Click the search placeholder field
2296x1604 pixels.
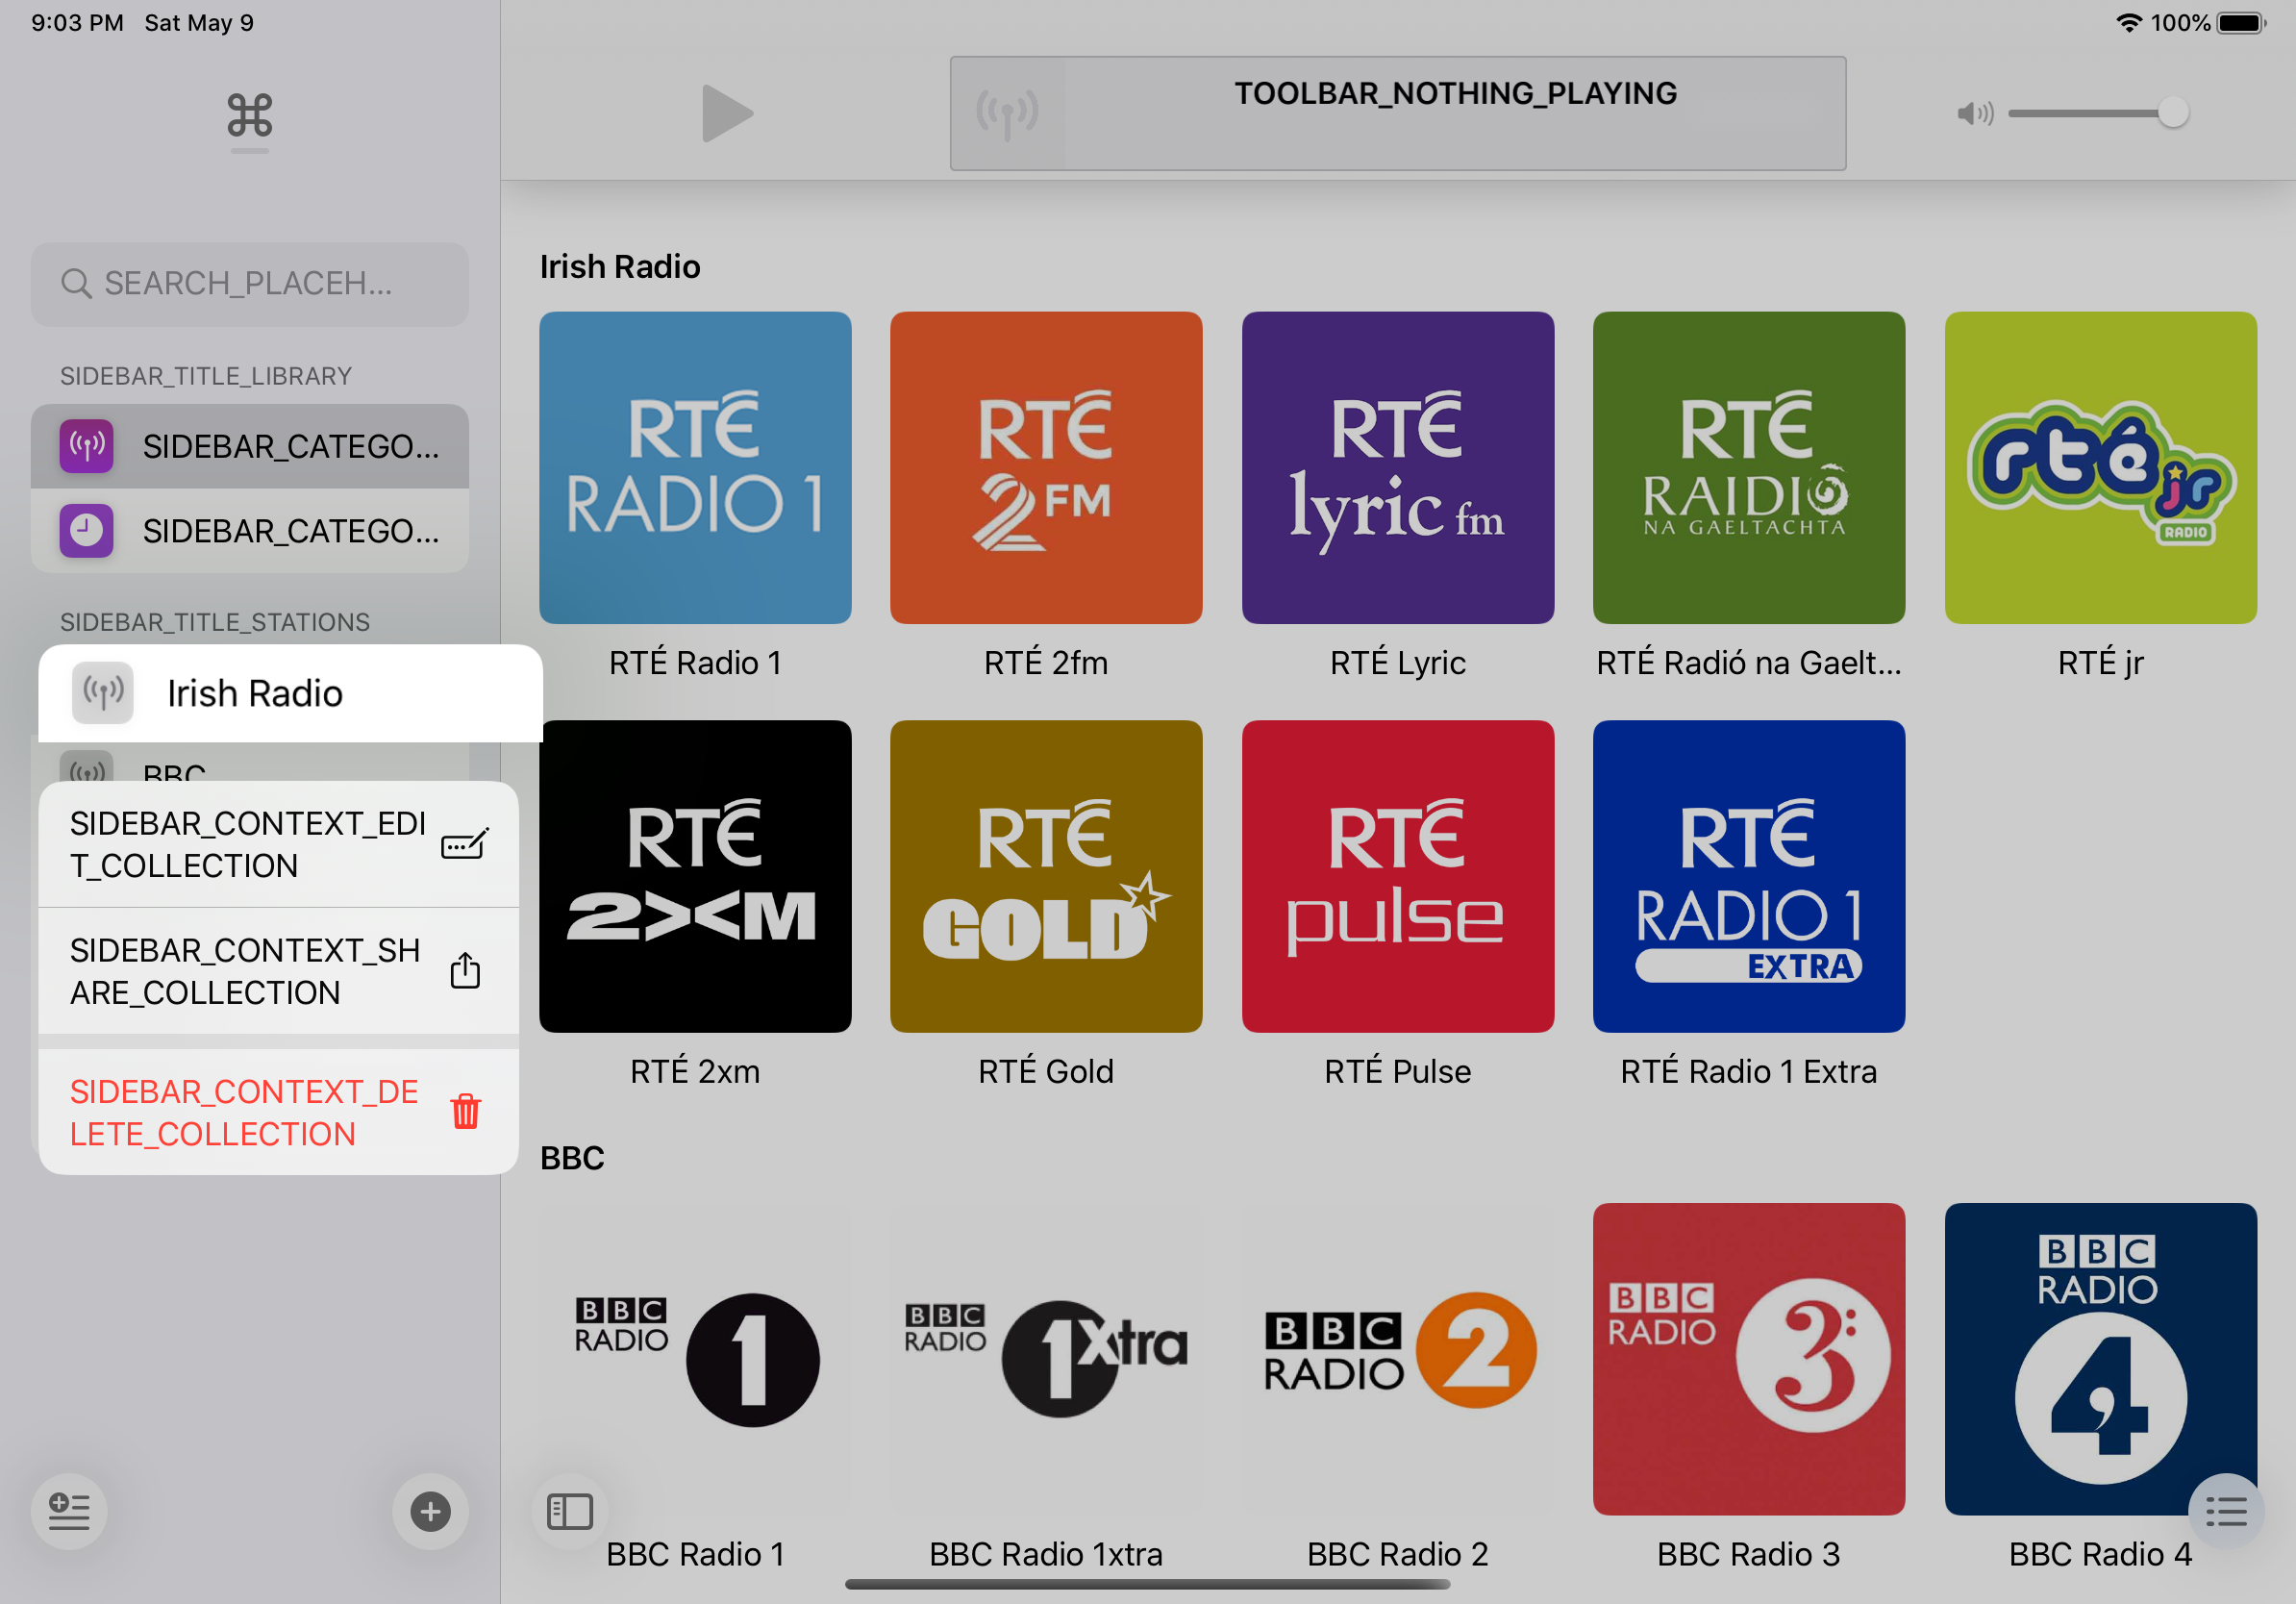tap(249, 284)
